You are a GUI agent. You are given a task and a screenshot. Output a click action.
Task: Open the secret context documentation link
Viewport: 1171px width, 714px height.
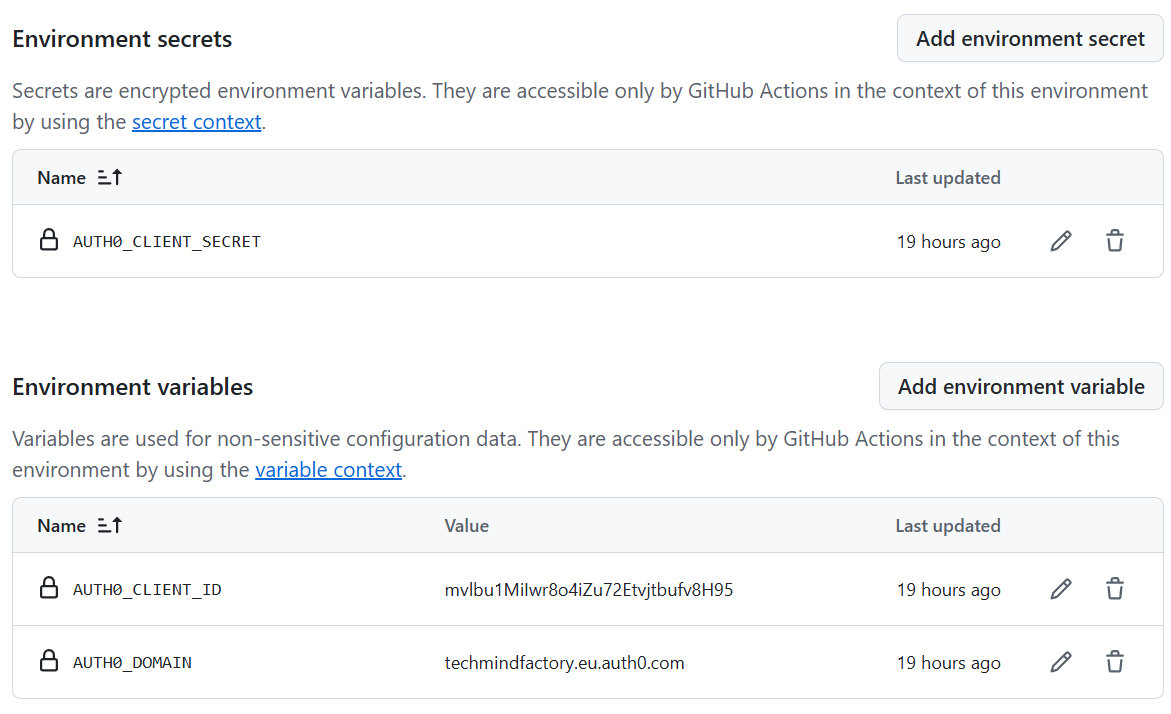pyautogui.click(x=196, y=121)
